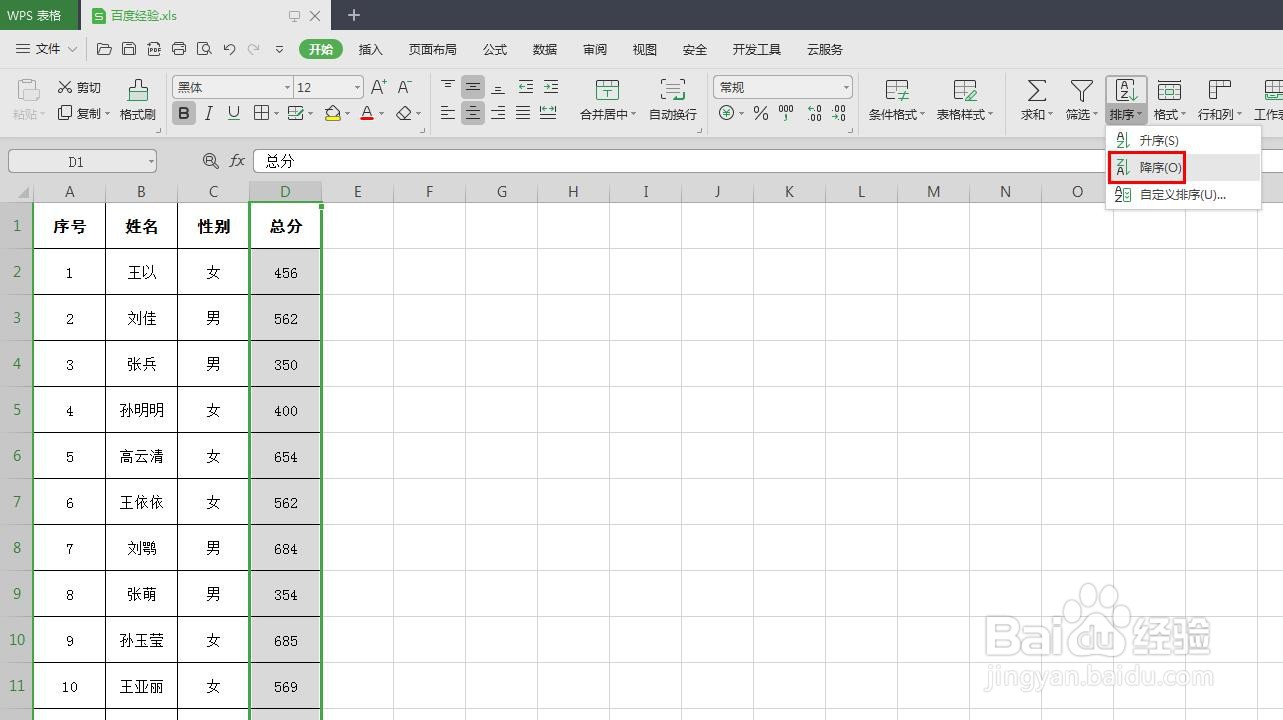1283x720 pixels.
Task: Switch to 数据 tab
Action: [545, 49]
